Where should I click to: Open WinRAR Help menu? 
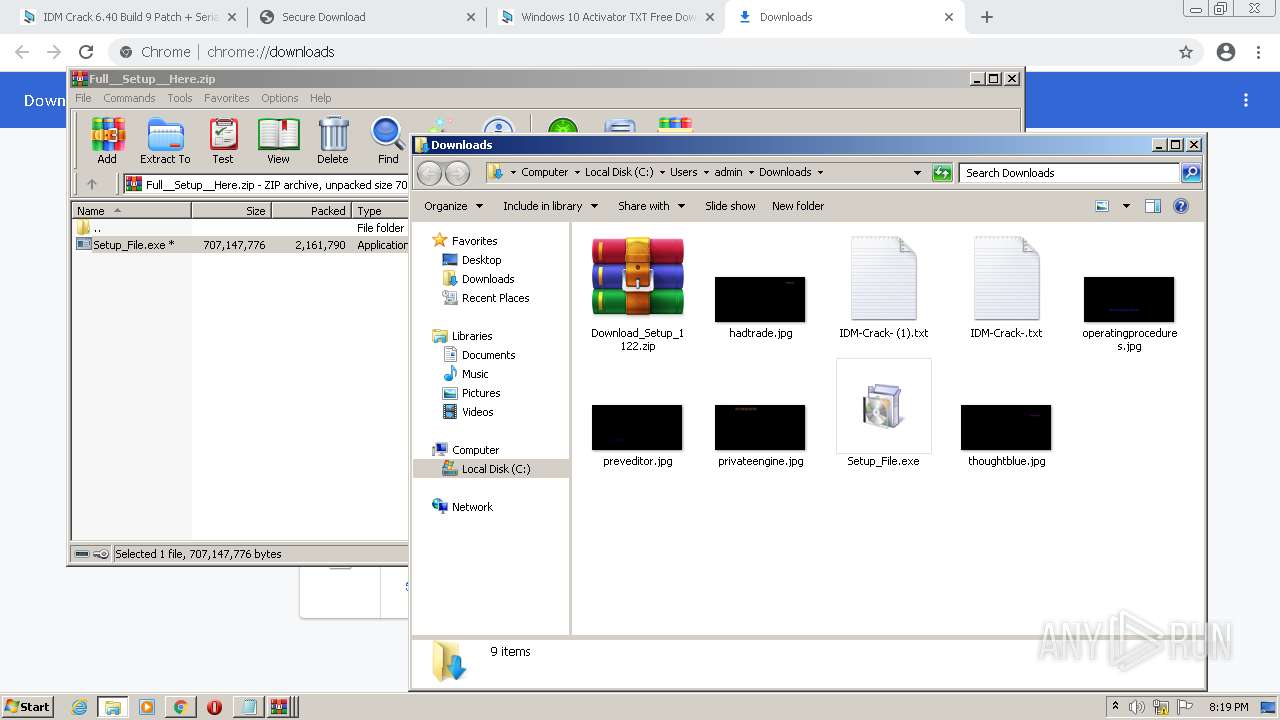320,98
